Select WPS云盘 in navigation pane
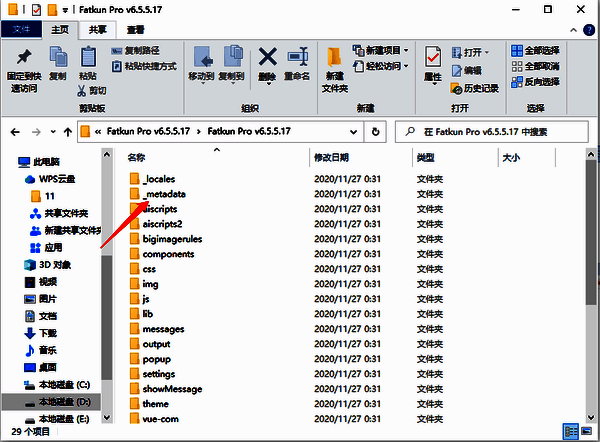The height and width of the screenshot is (442, 600). pyautogui.click(x=50, y=179)
